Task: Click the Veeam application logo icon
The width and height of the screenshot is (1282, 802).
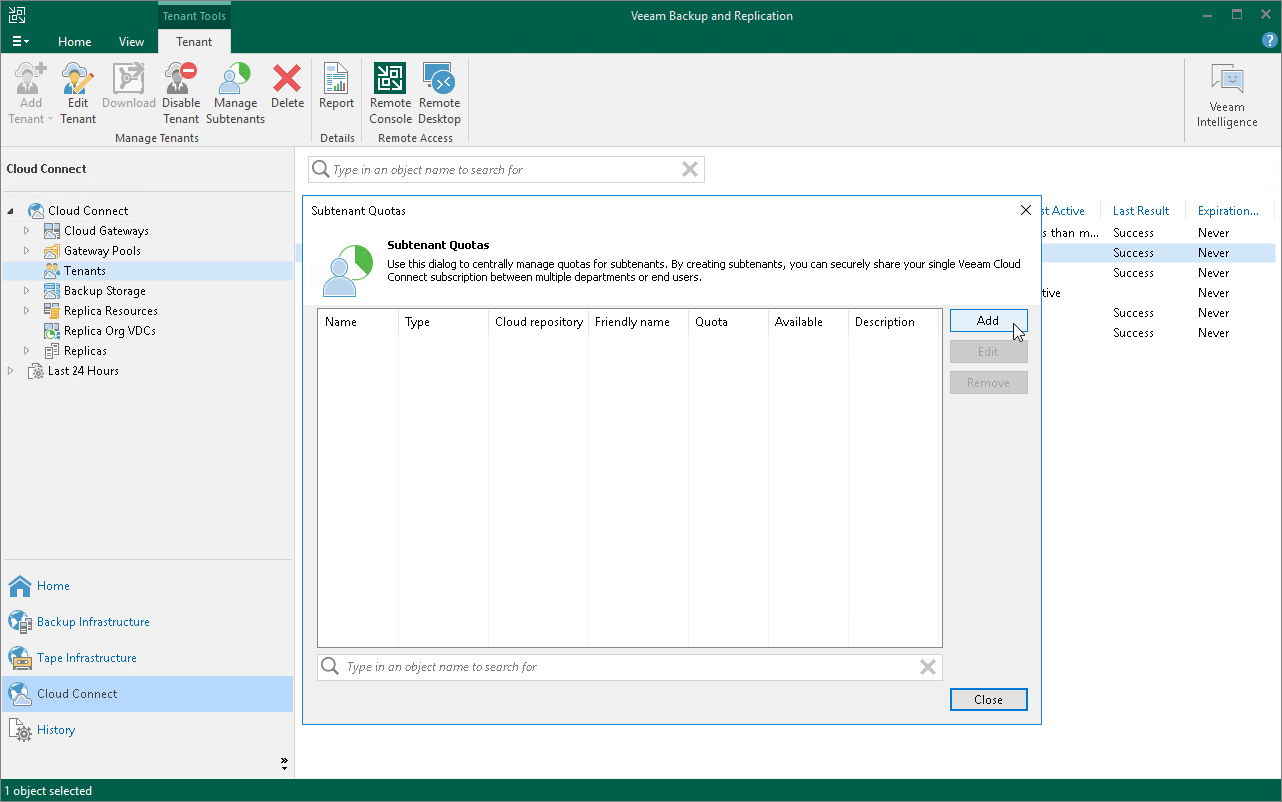Action: tap(16, 15)
